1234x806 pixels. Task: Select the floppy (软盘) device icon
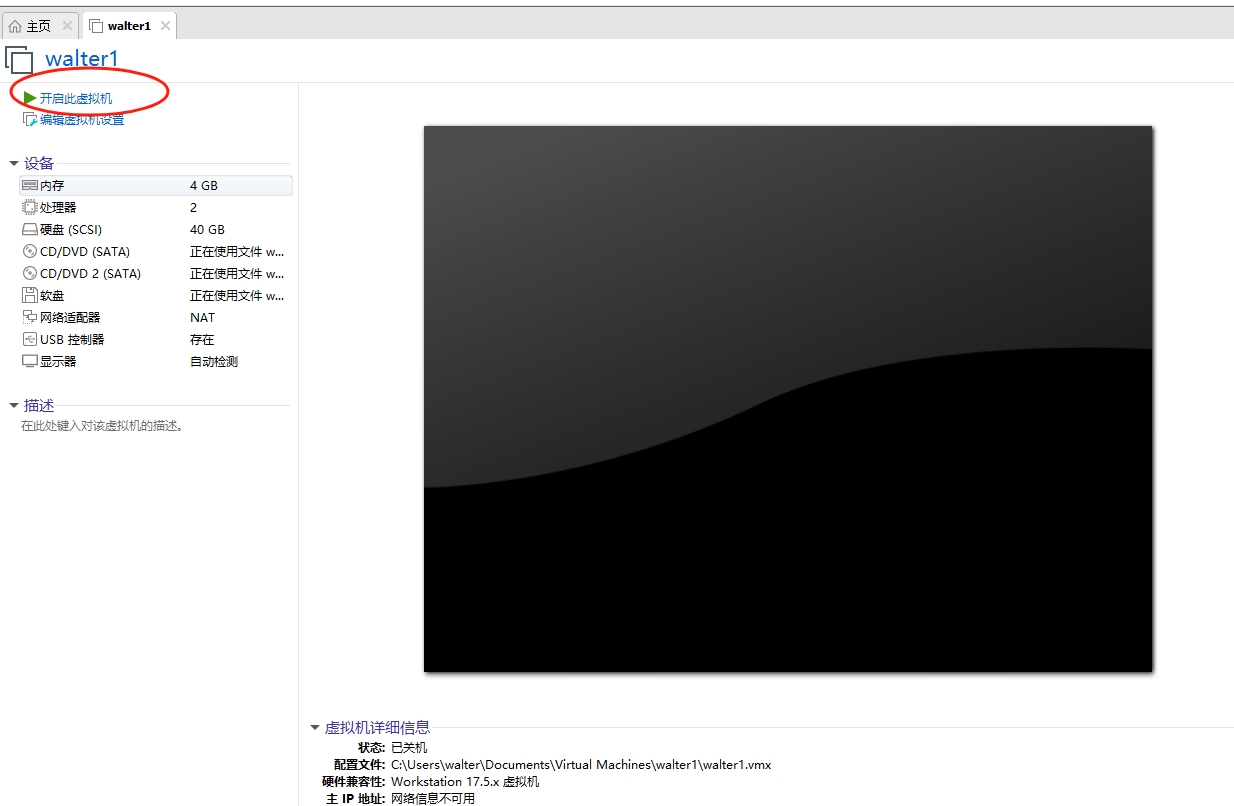(30, 296)
